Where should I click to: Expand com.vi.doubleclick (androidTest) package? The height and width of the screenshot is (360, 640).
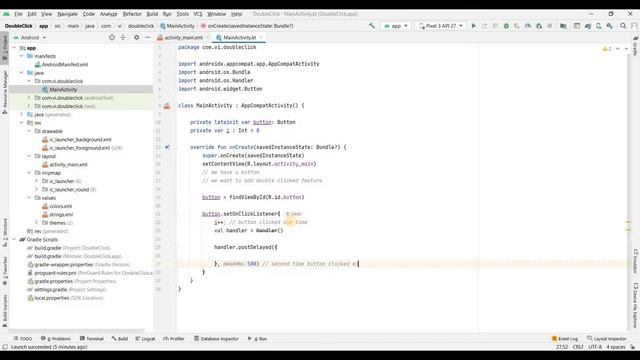click(29, 98)
